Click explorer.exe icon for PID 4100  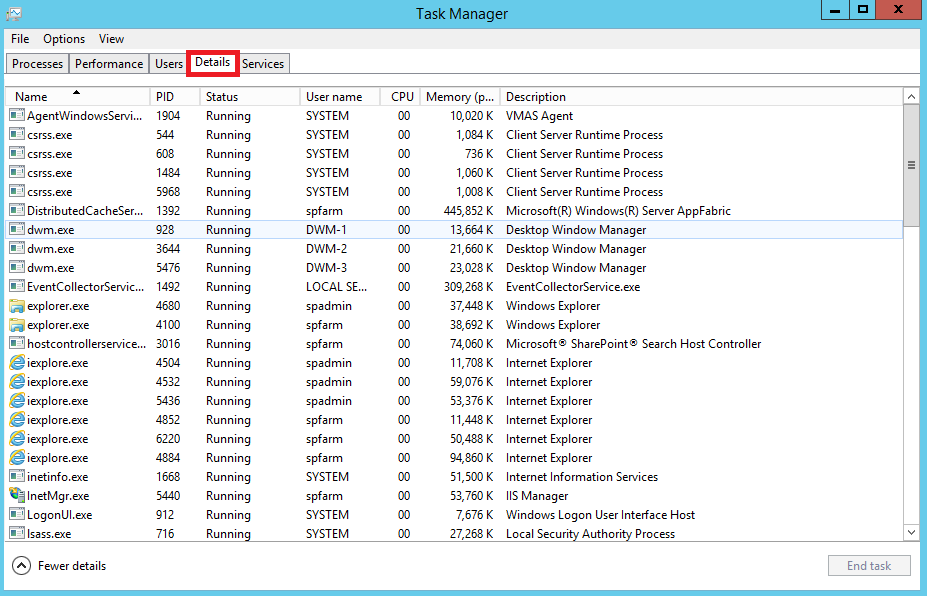pos(17,325)
